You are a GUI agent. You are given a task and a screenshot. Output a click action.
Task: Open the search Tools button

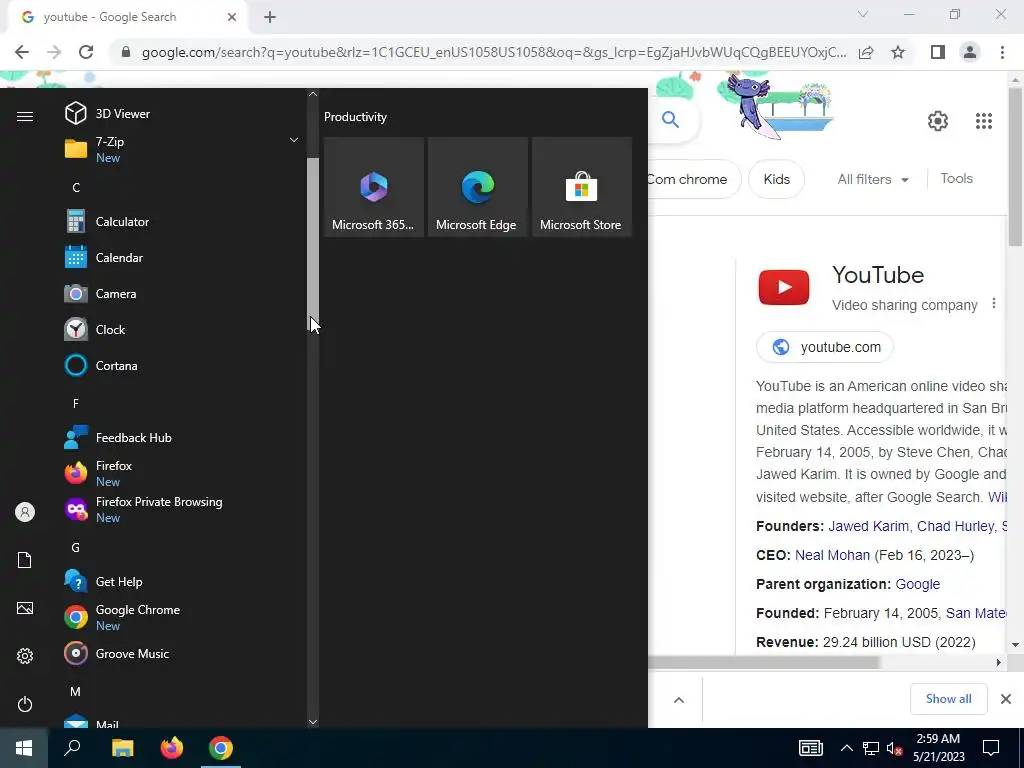[x=956, y=178]
